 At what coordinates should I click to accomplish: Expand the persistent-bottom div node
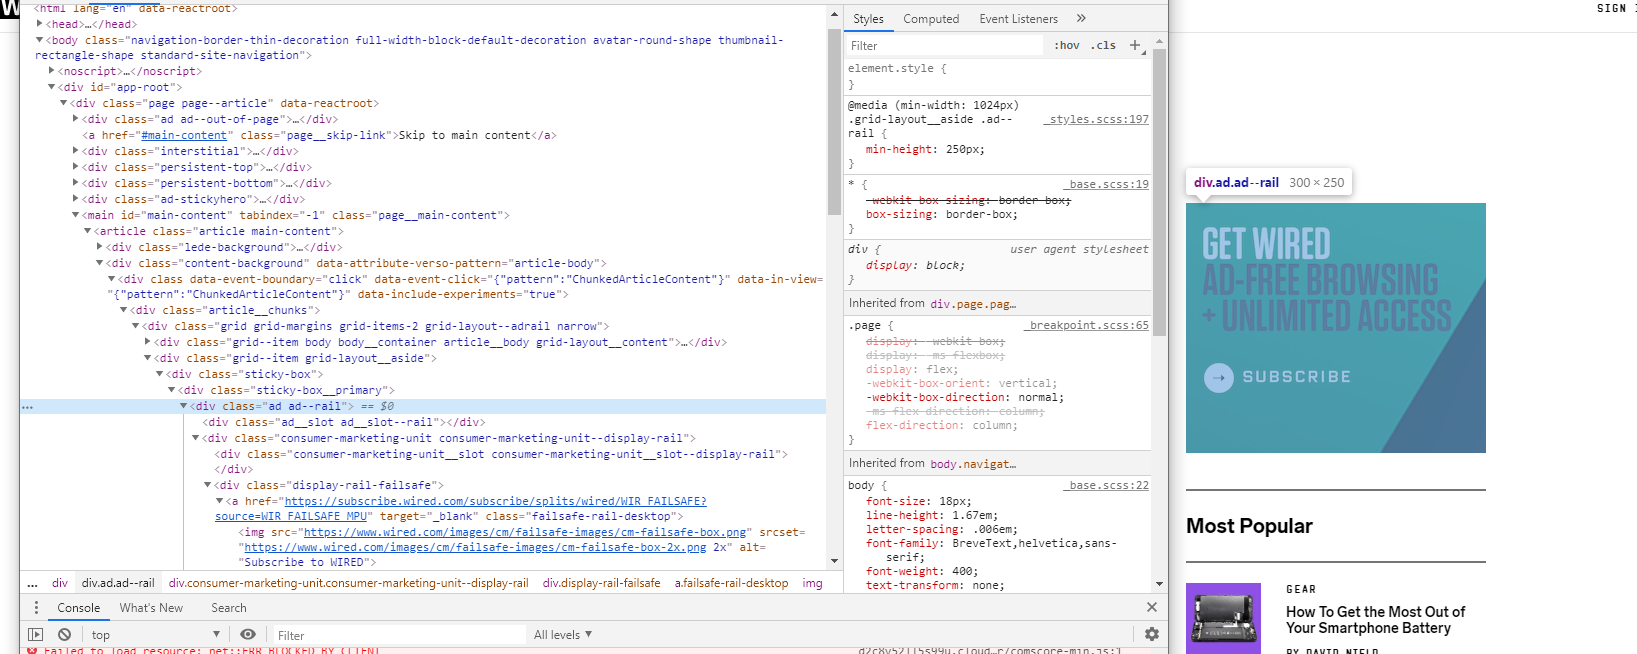coord(76,183)
